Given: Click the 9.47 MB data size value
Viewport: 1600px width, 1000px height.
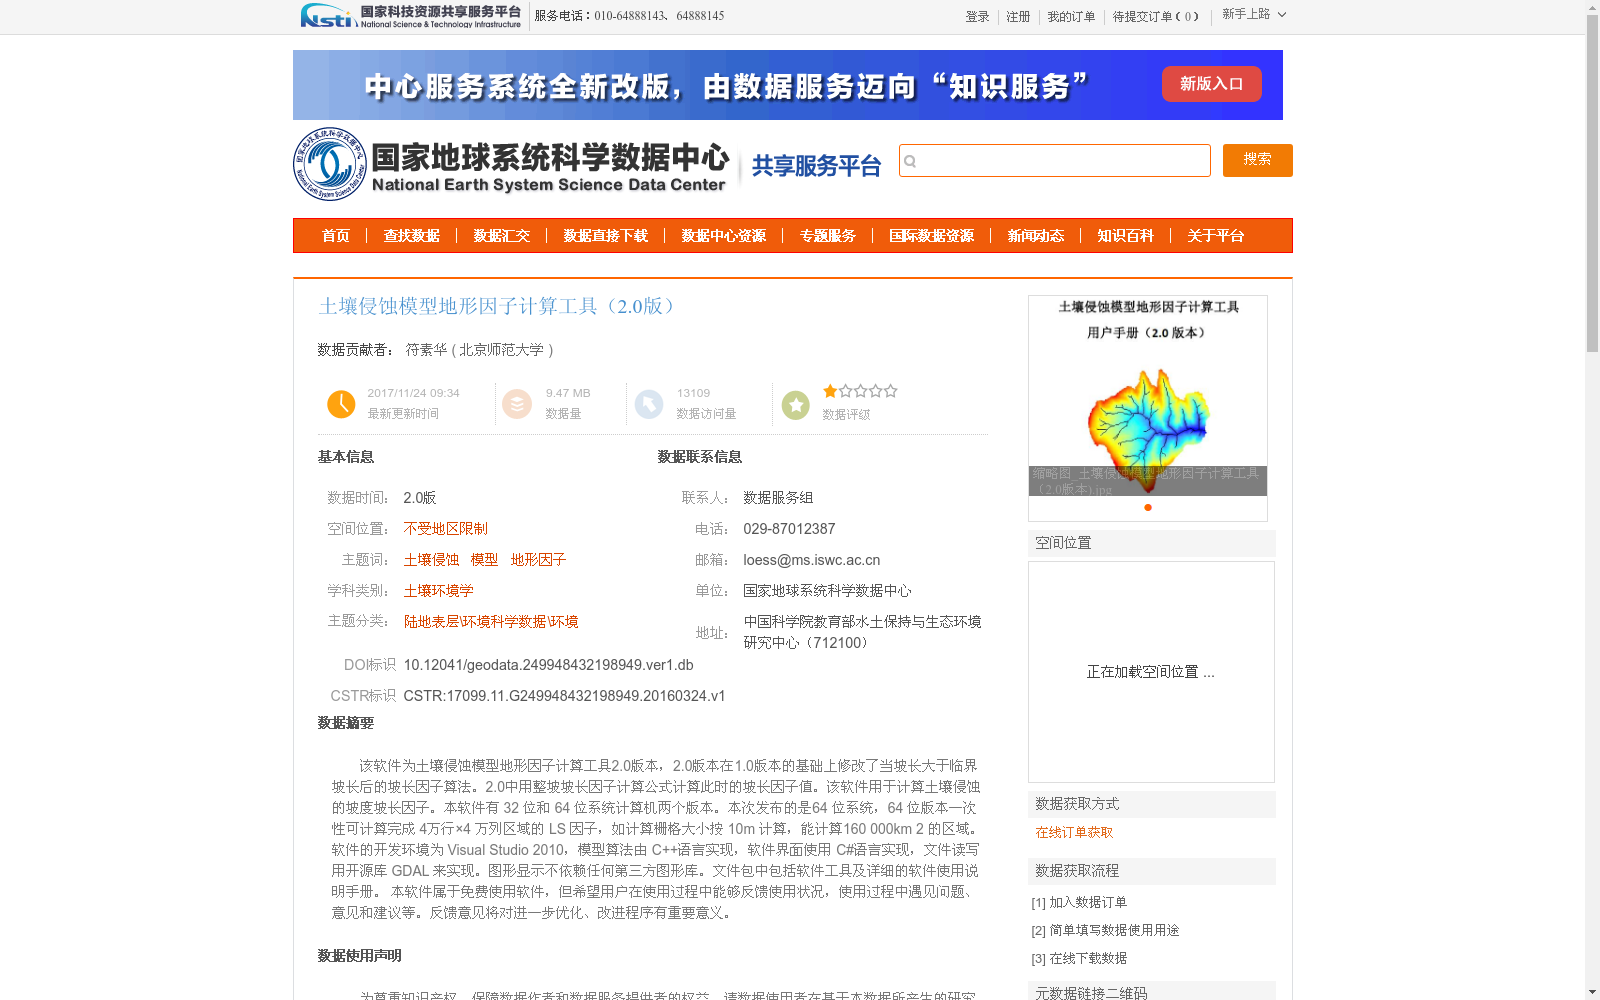Looking at the screenshot, I should pos(568,393).
